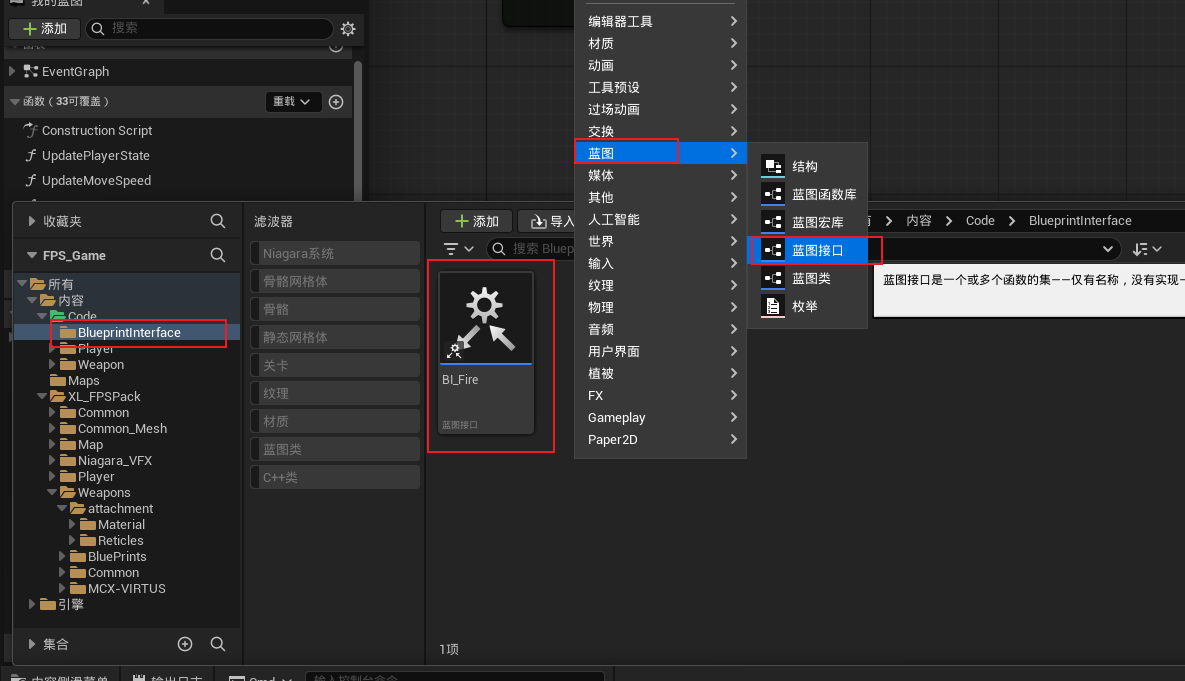Open Editor Tools submenu

(x=661, y=21)
